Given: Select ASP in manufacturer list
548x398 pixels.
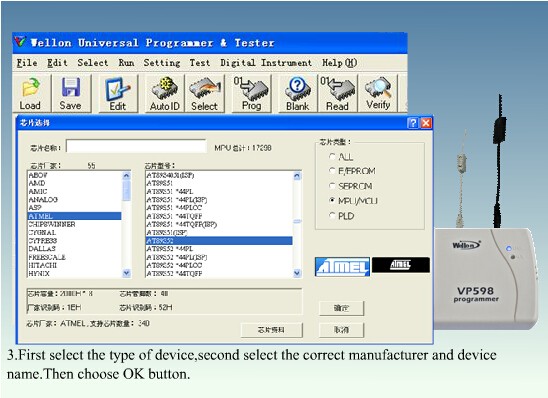Looking at the screenshot, I should click(x=74, y=208).
